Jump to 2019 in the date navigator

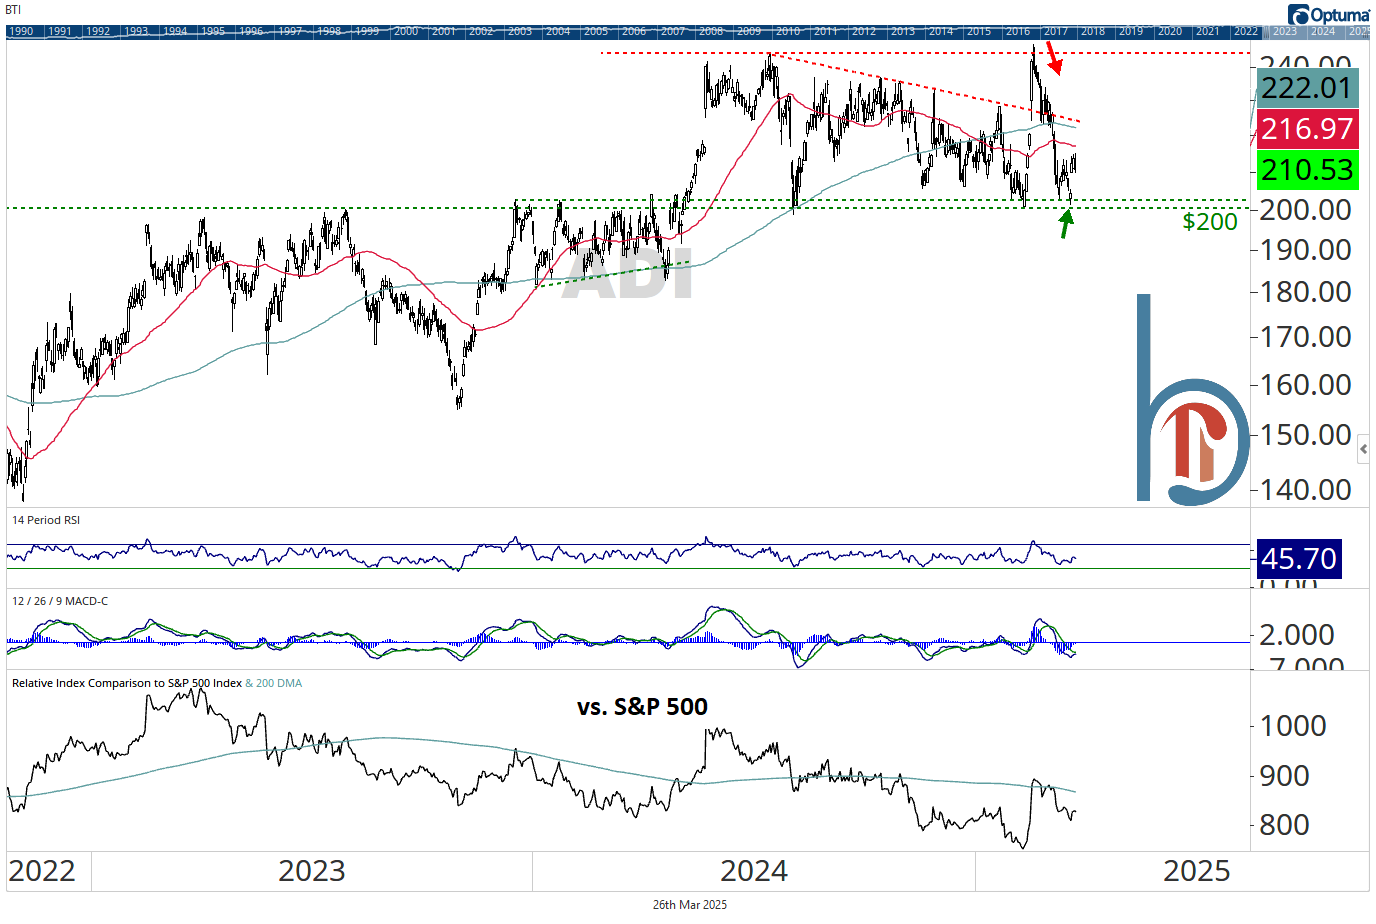click(1132, 32)
